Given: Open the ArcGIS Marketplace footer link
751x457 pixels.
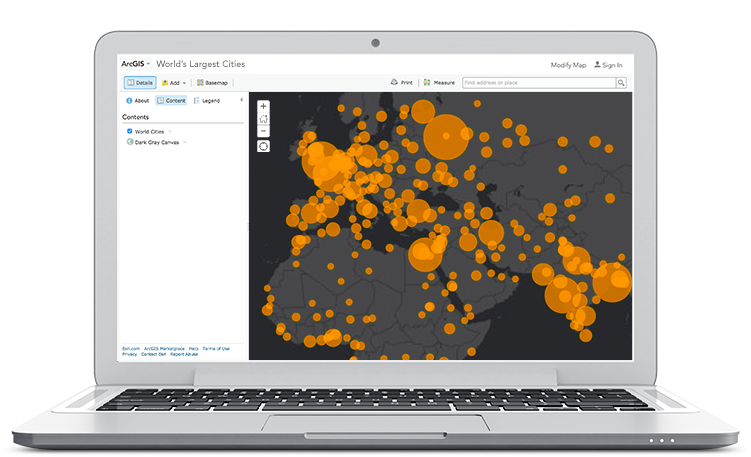Looking at the screenshot, I should [x=164, y=349].
